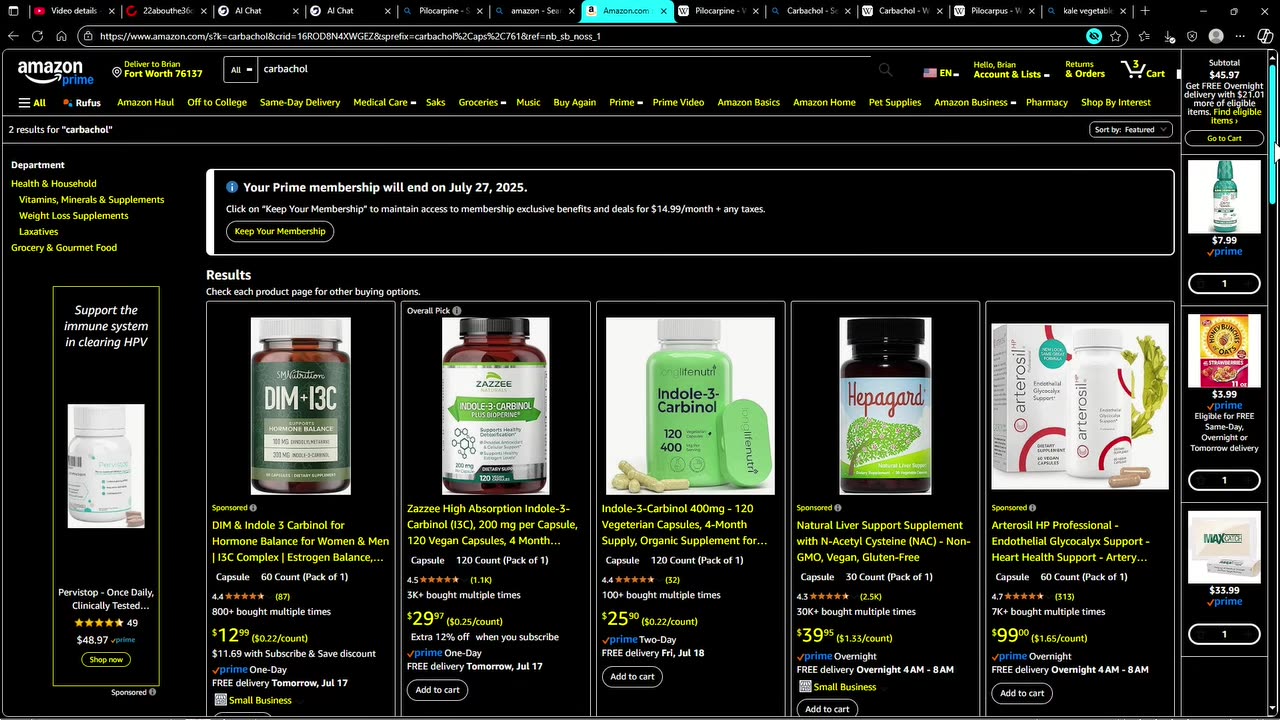Filter by Laxatives department

pos(38,231)
